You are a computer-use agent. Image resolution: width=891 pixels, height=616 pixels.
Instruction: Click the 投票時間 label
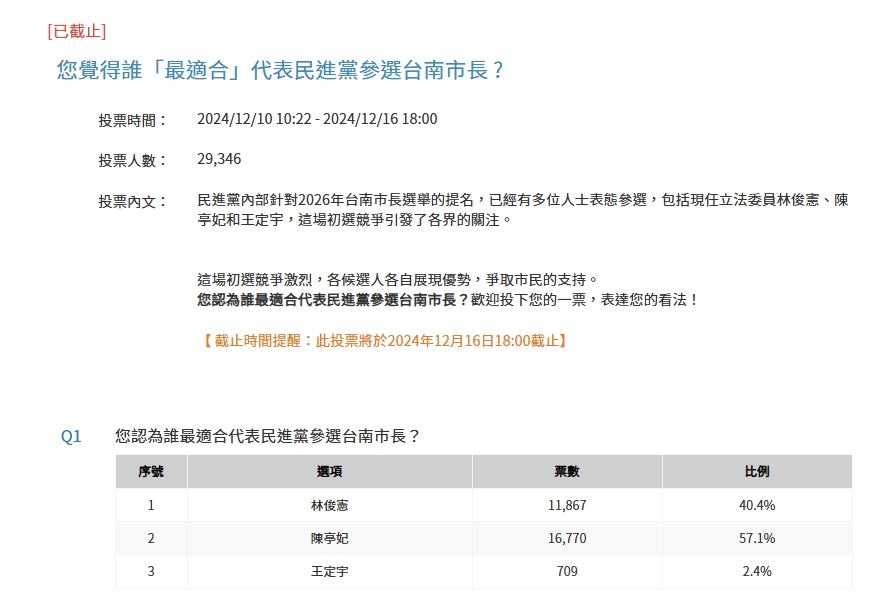(x=132, y=120)
